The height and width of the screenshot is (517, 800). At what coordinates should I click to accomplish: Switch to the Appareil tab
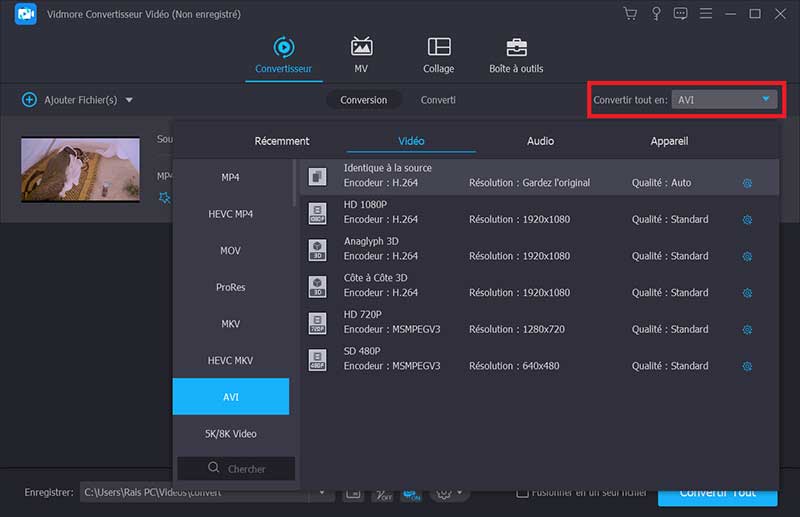click(x=669, y=141)
